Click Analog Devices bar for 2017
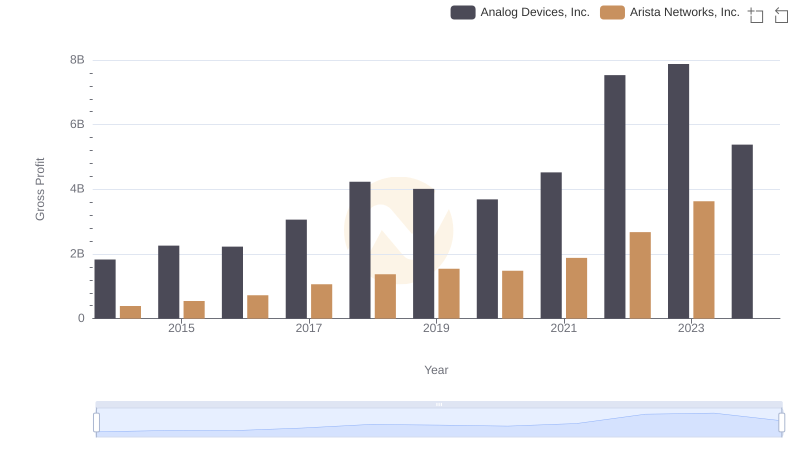 296,269
